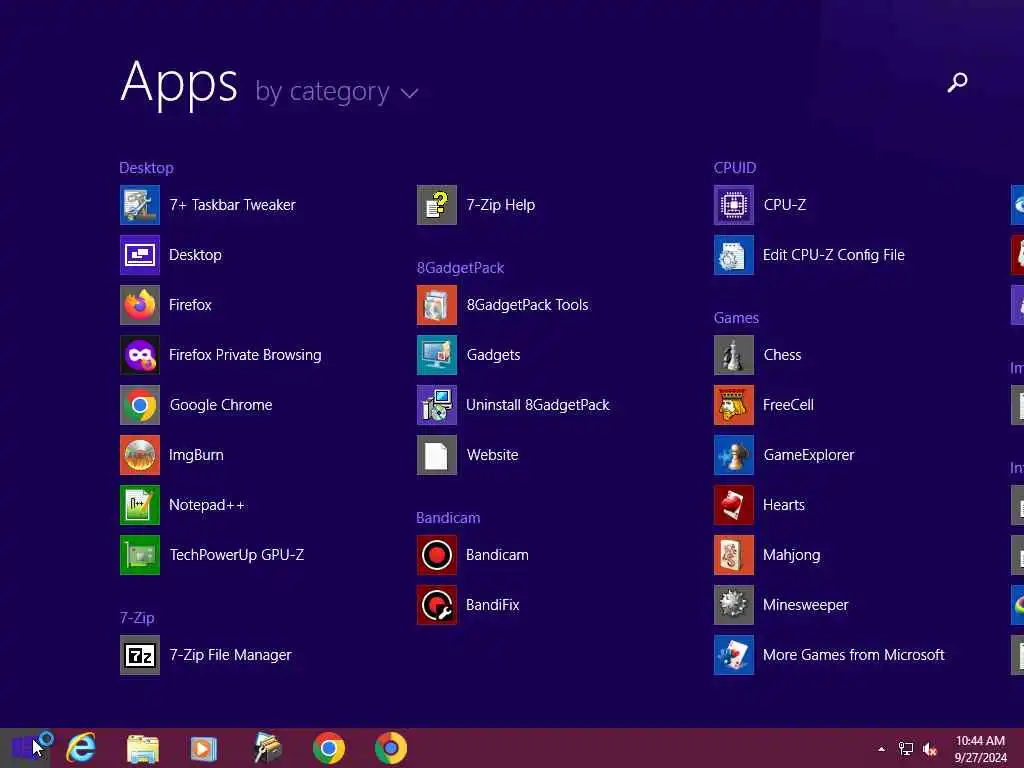Click the Start button on taskbar
Viewport: 1024px width, 768px height.
tap(25, 748)
